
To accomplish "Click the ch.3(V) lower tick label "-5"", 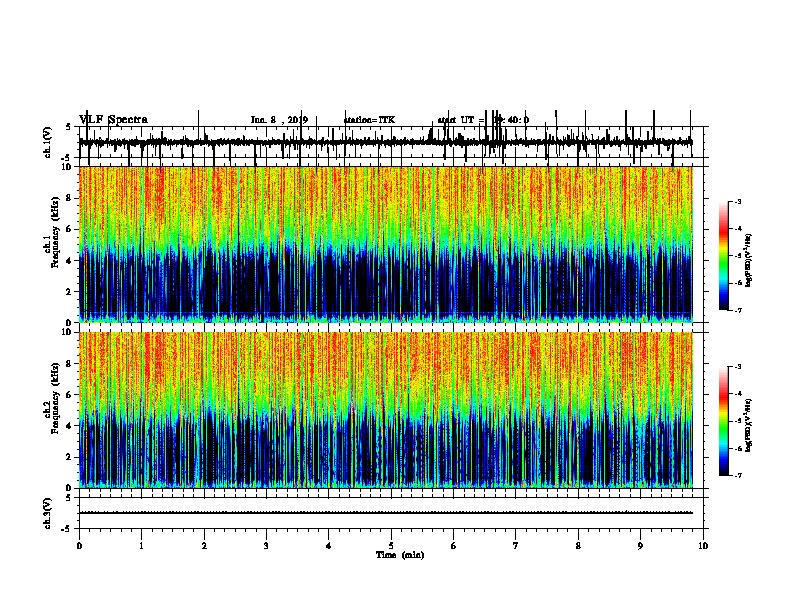I will (67, 529).
